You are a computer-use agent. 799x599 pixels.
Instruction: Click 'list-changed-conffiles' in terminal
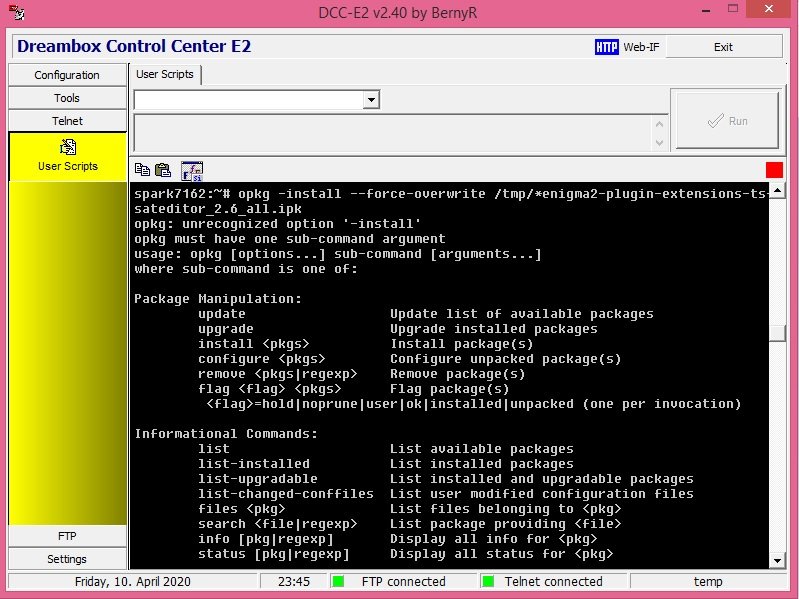(286, 494)
